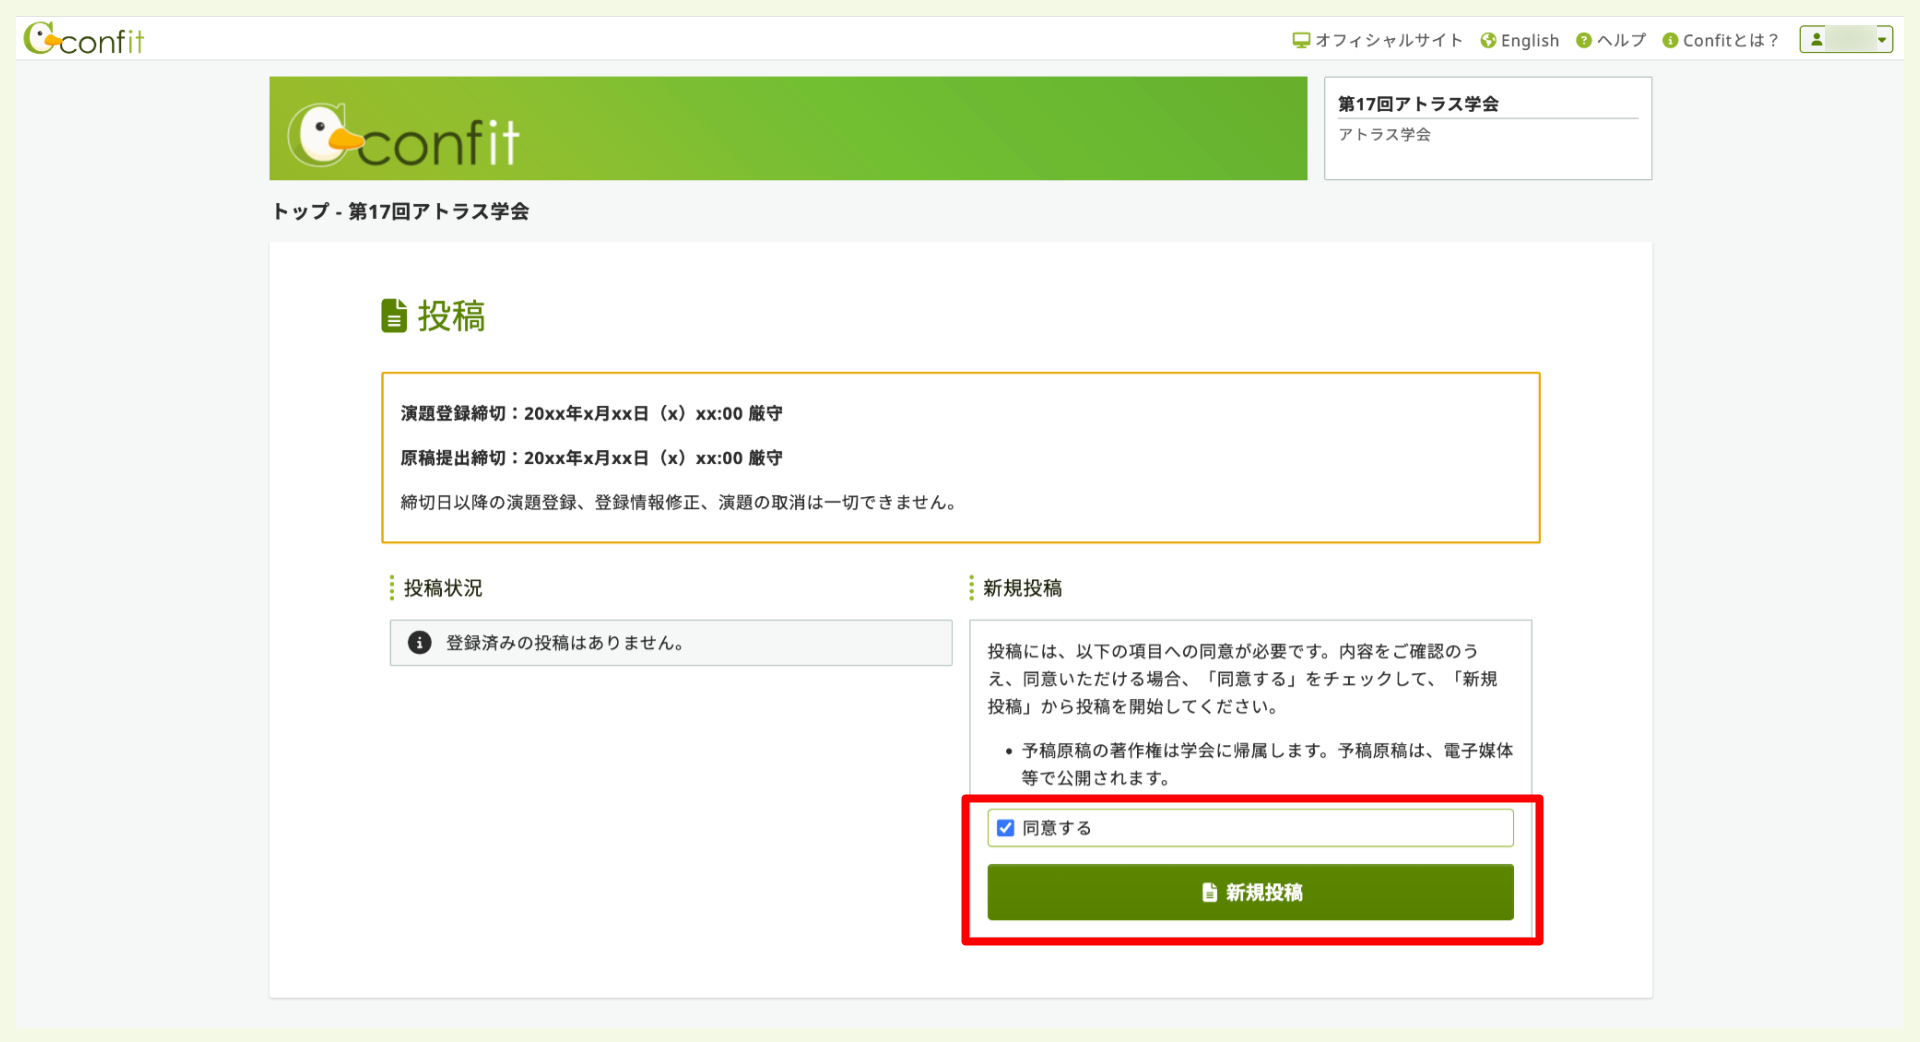Click the person icon in the account box

[x=1816, y=39]
